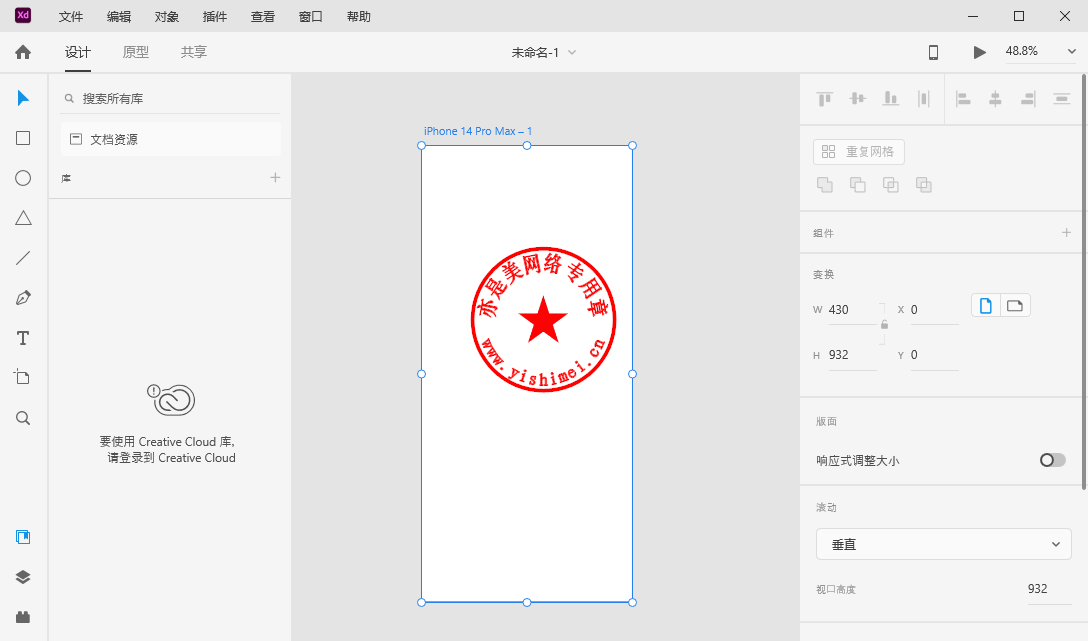Add a library with the 库 plus icon
The height and width of the screenshot is (641, 1088).
point(275,178)
